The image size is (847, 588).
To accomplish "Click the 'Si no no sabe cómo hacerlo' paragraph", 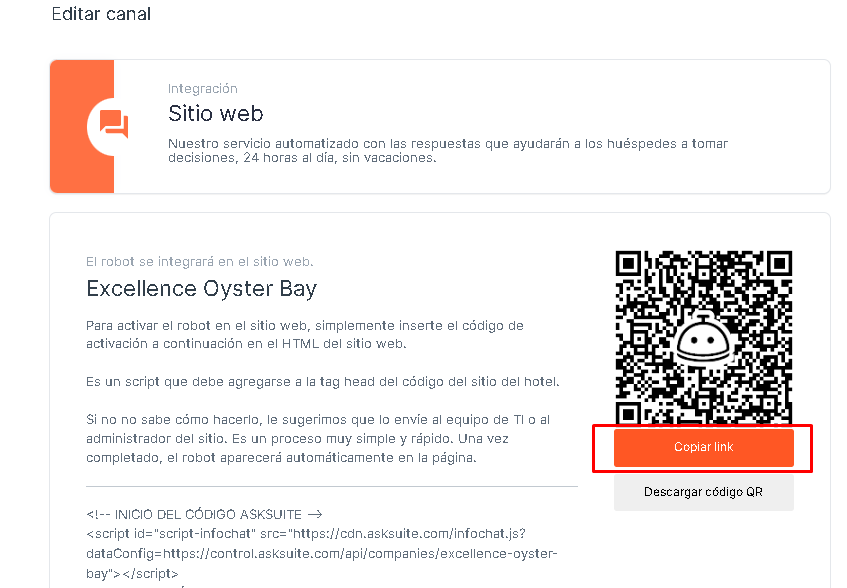I will tap(318, 438).
